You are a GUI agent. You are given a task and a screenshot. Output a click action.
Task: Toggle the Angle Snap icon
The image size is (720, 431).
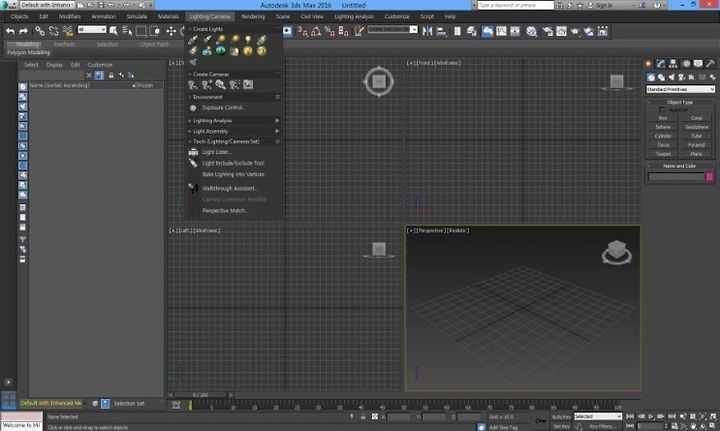point(316,31)
